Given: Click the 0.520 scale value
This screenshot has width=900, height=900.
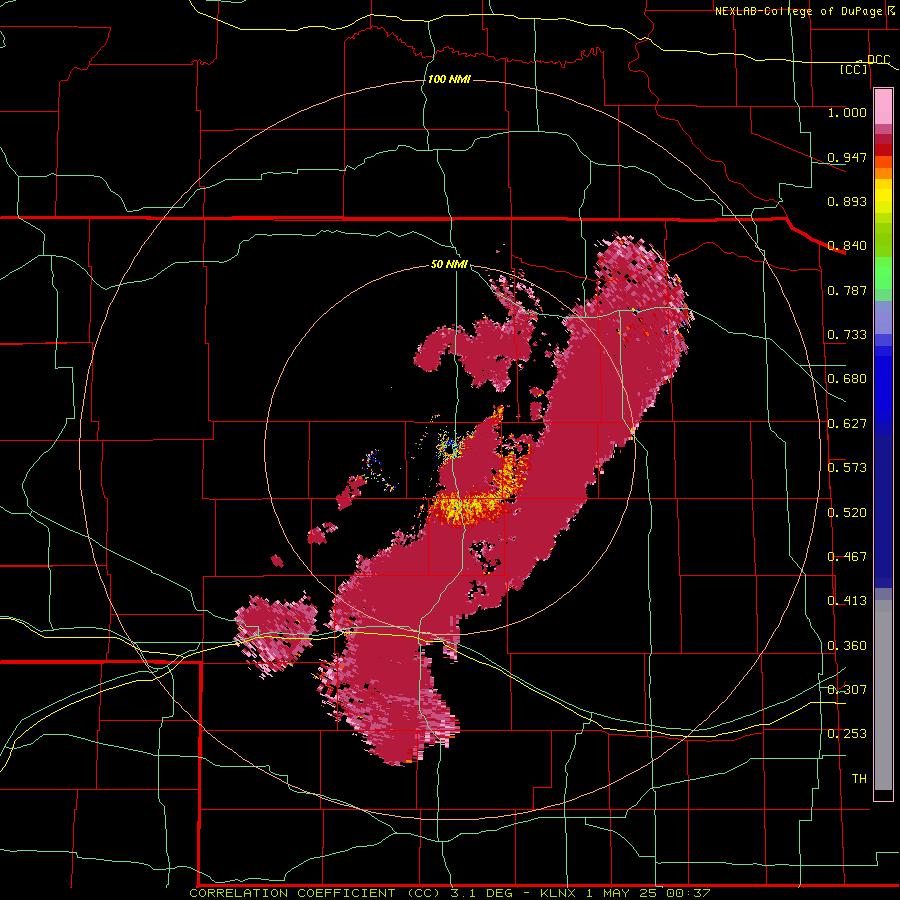Looking at the screenshot, I should (847, 513).
